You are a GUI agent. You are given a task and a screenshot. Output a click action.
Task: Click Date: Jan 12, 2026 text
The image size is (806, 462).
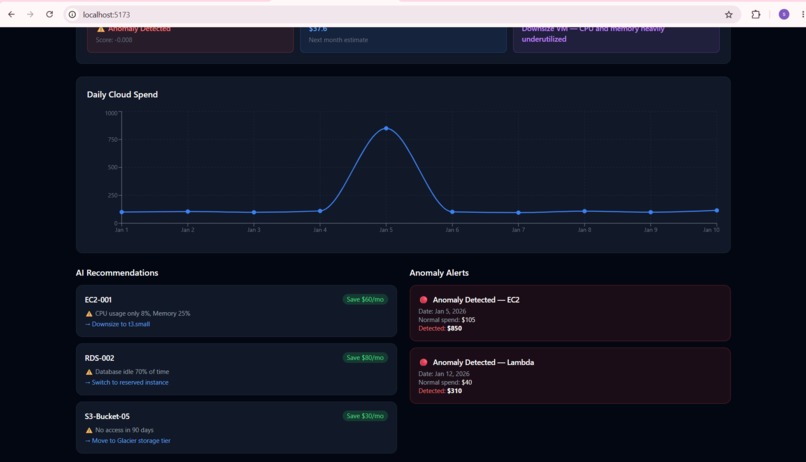click(x=444, y=374)
